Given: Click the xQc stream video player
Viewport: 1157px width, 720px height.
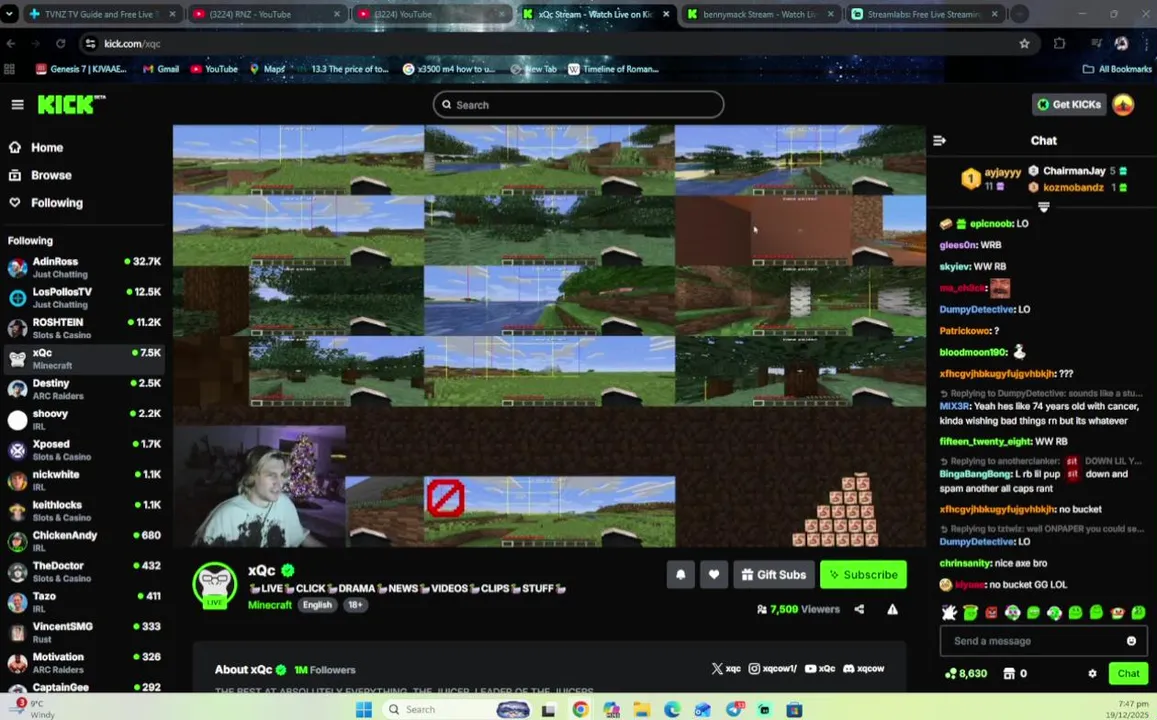Looking at the screenshot, I should [549, 336].
